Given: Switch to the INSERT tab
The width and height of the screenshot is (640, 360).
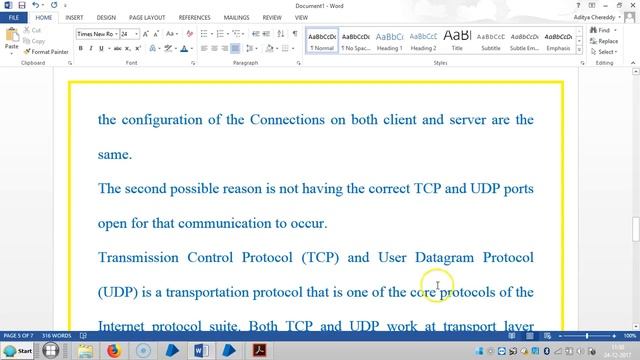Looking at the screenshot, I should point(74,18).
